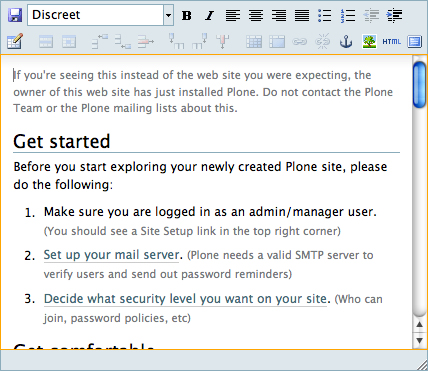Click the style dropdown arrow button
428x371 pixels.
pos(169,15)
